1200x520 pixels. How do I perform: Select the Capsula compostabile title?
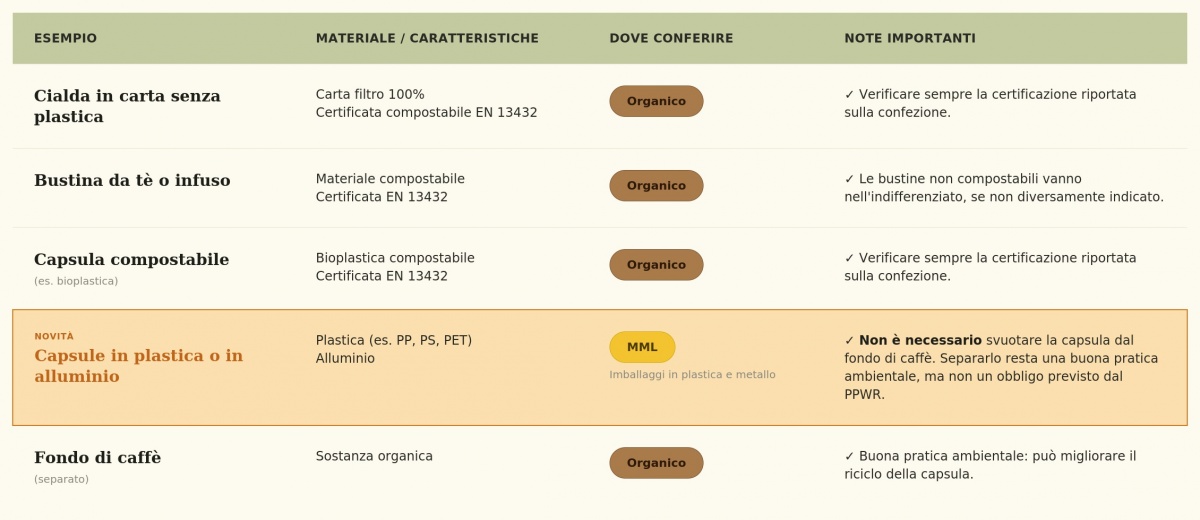click(x=131, y=260)
